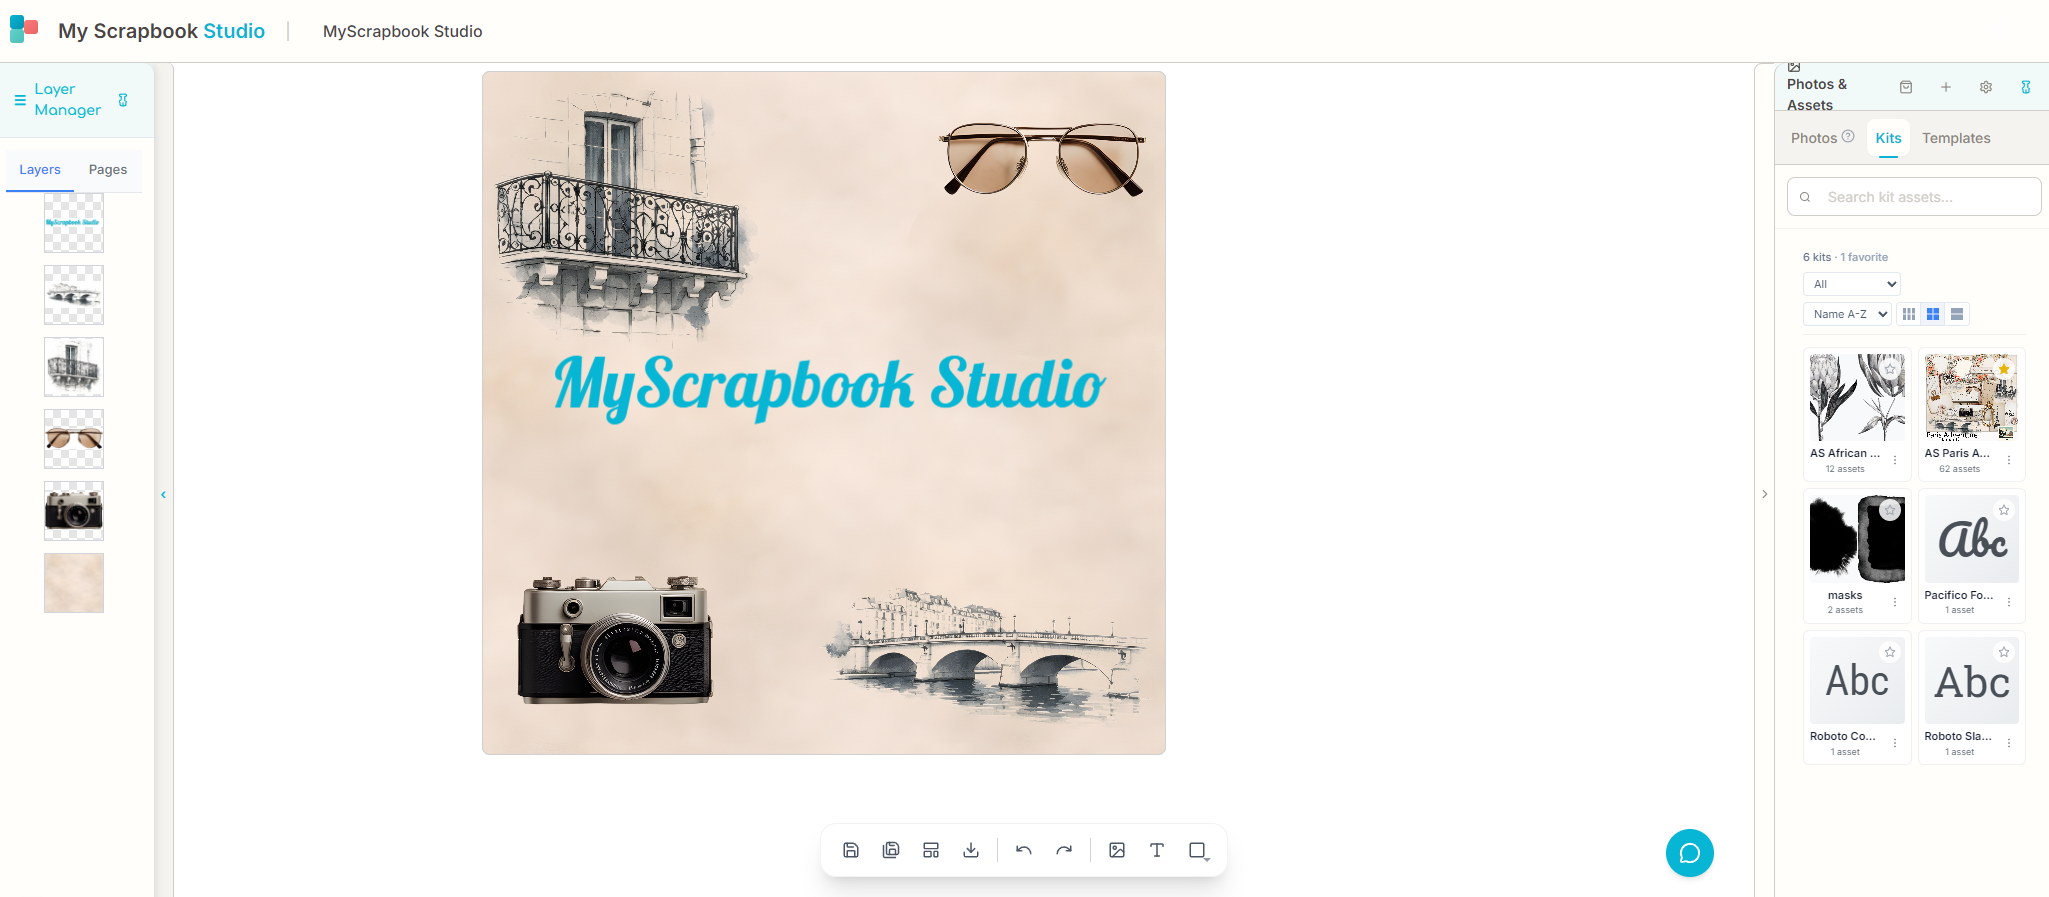
Task: Select the sunglasses image on the canvas
Action: 1042,159
